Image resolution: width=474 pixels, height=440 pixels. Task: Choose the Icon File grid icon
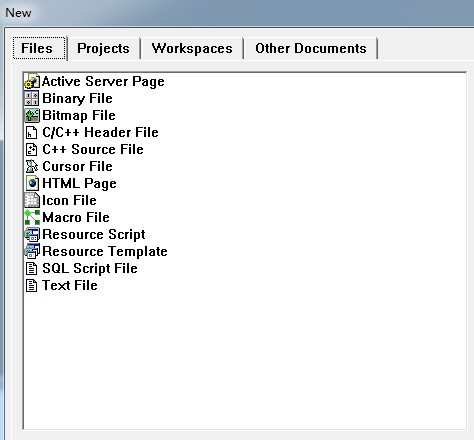coord(32,200)
